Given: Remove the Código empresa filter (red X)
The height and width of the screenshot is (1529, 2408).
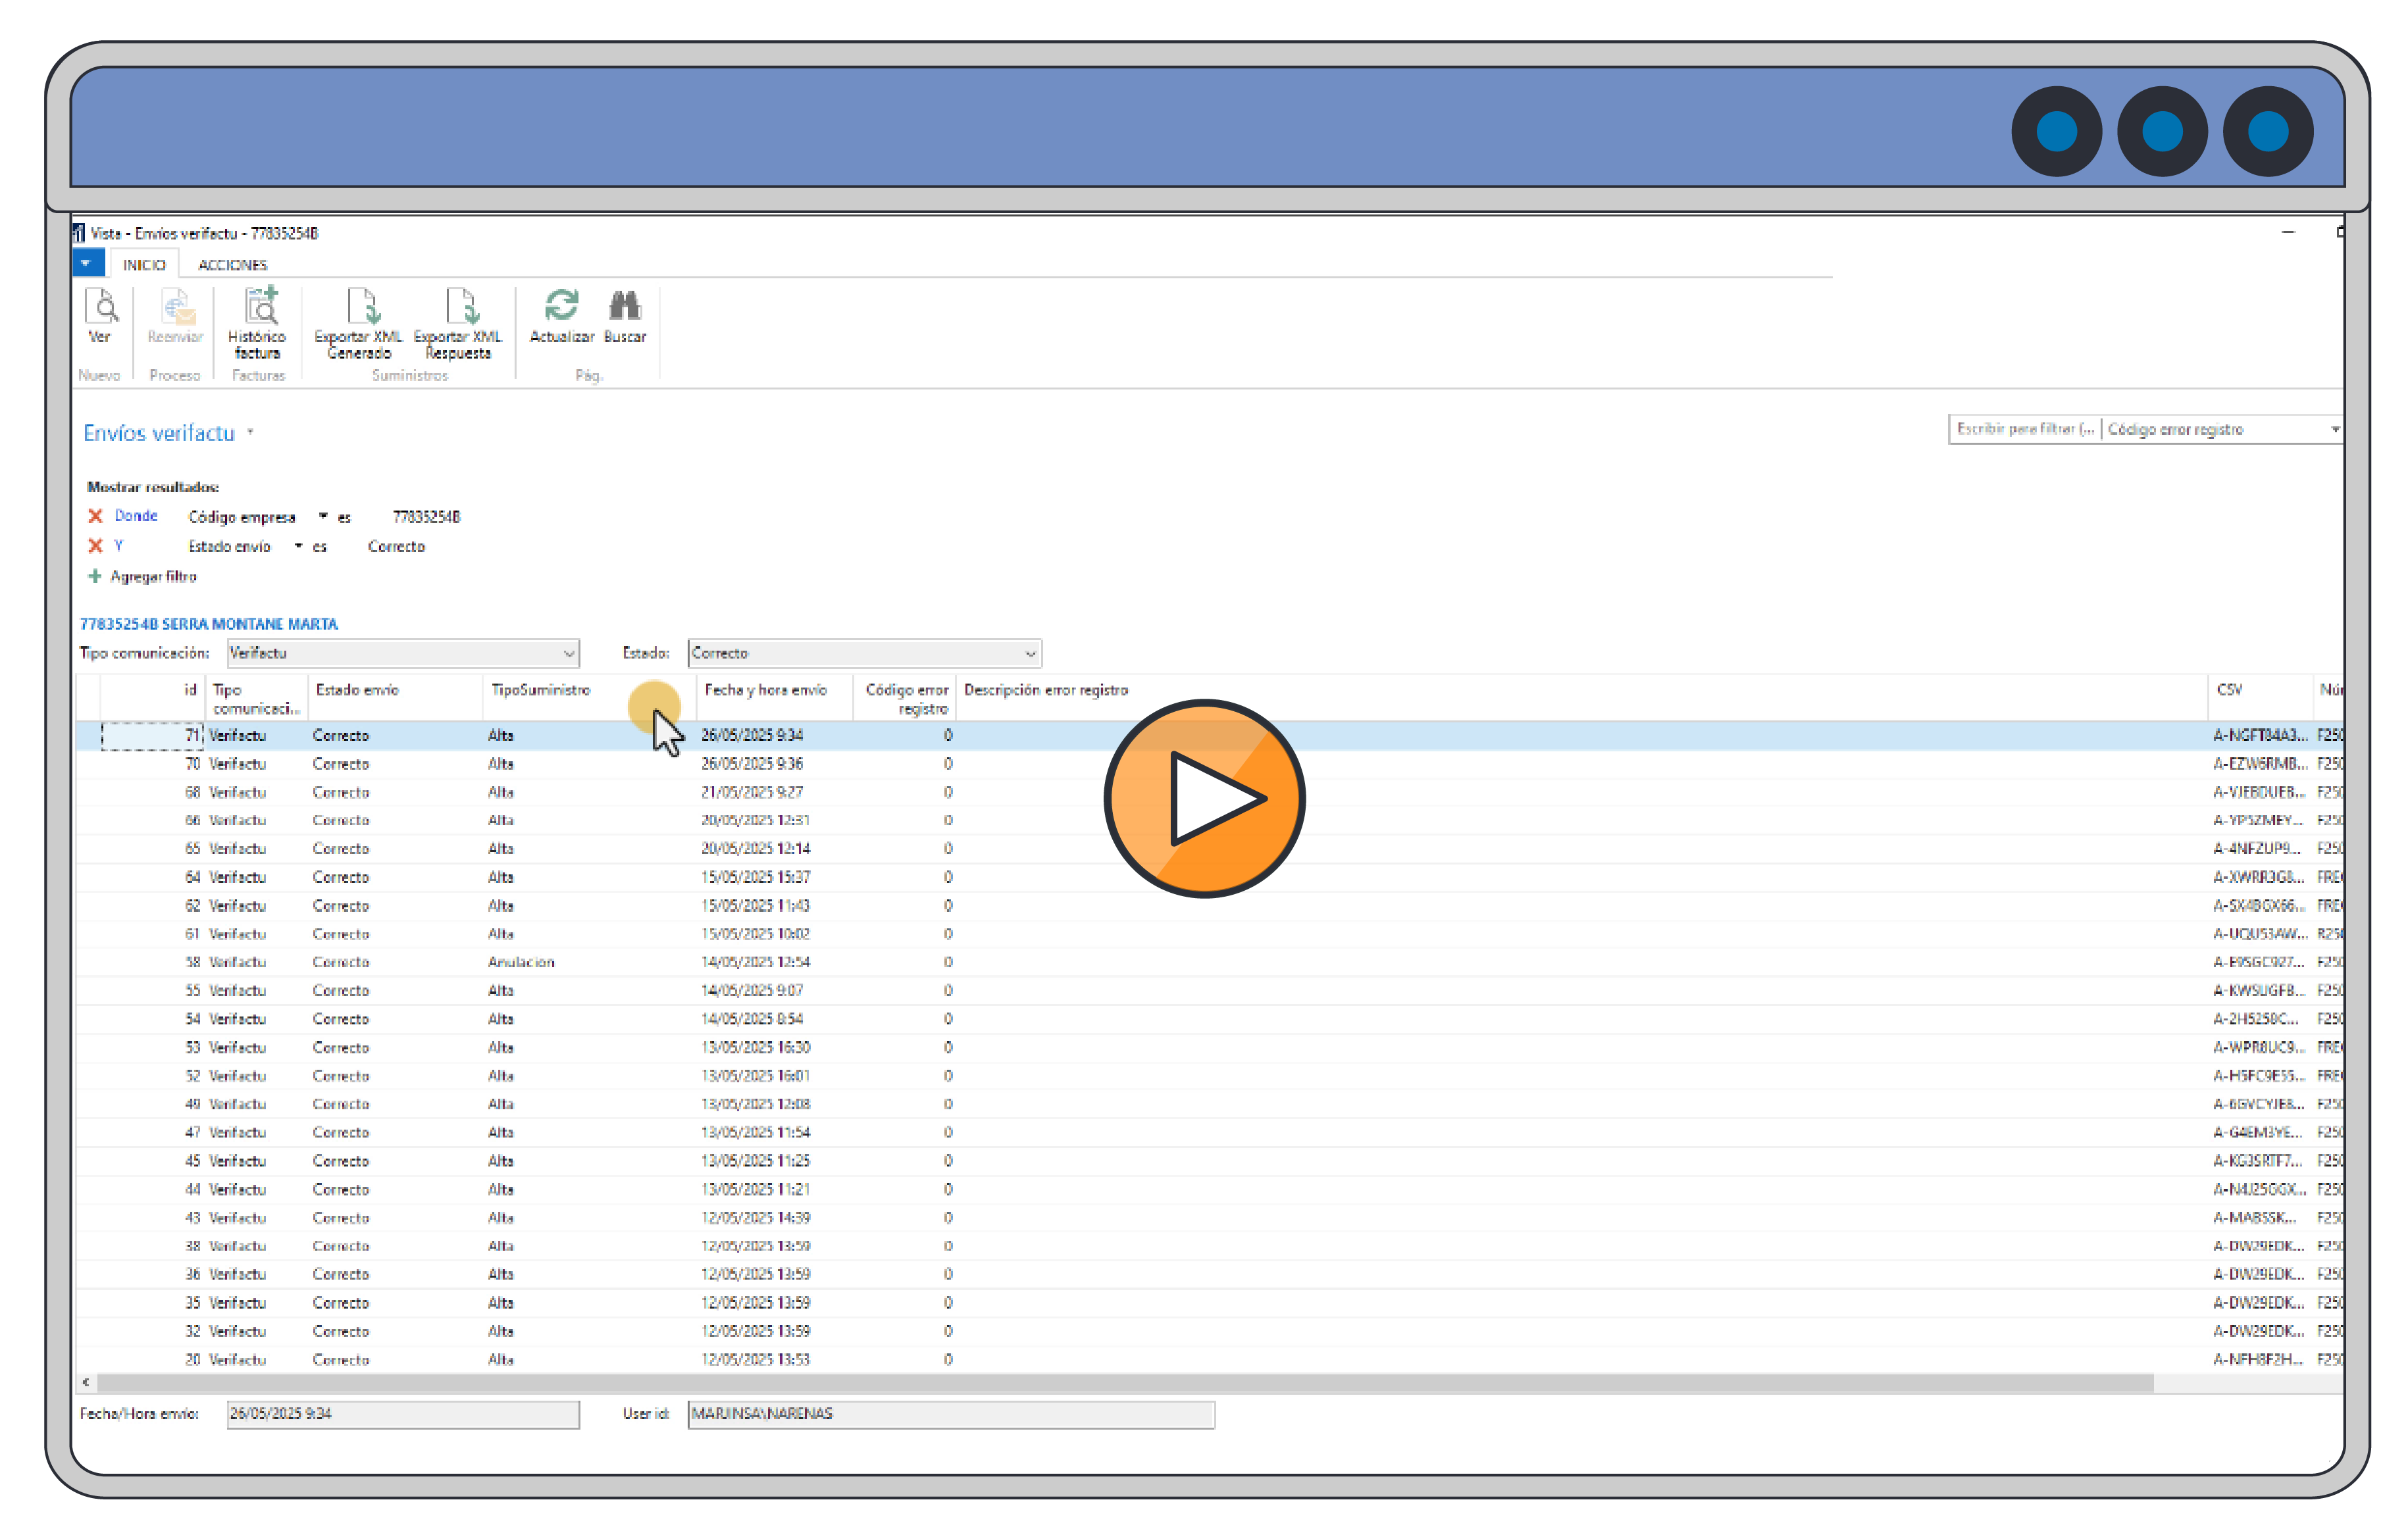Looking at the screenshot, I should coord(95,517).
